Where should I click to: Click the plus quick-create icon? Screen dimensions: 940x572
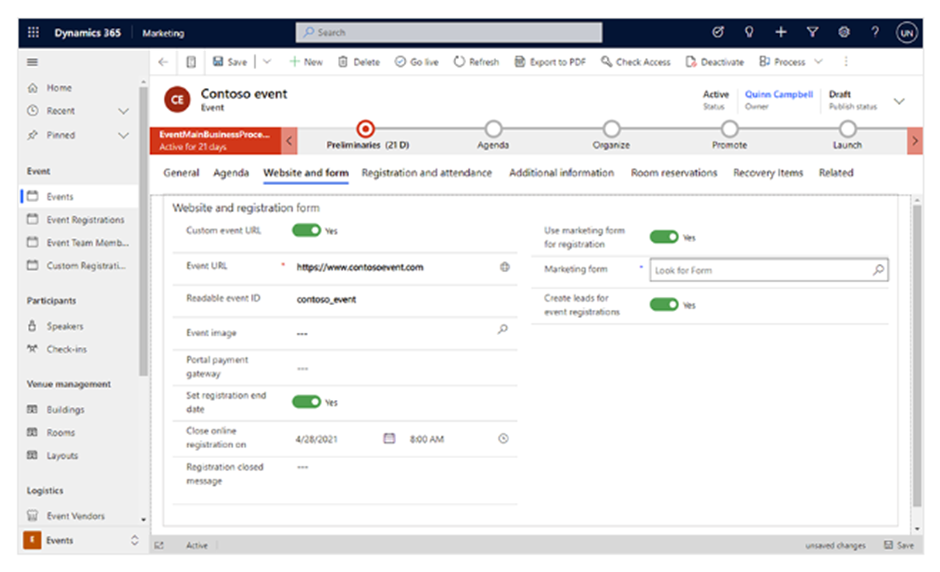coord(781,32)
